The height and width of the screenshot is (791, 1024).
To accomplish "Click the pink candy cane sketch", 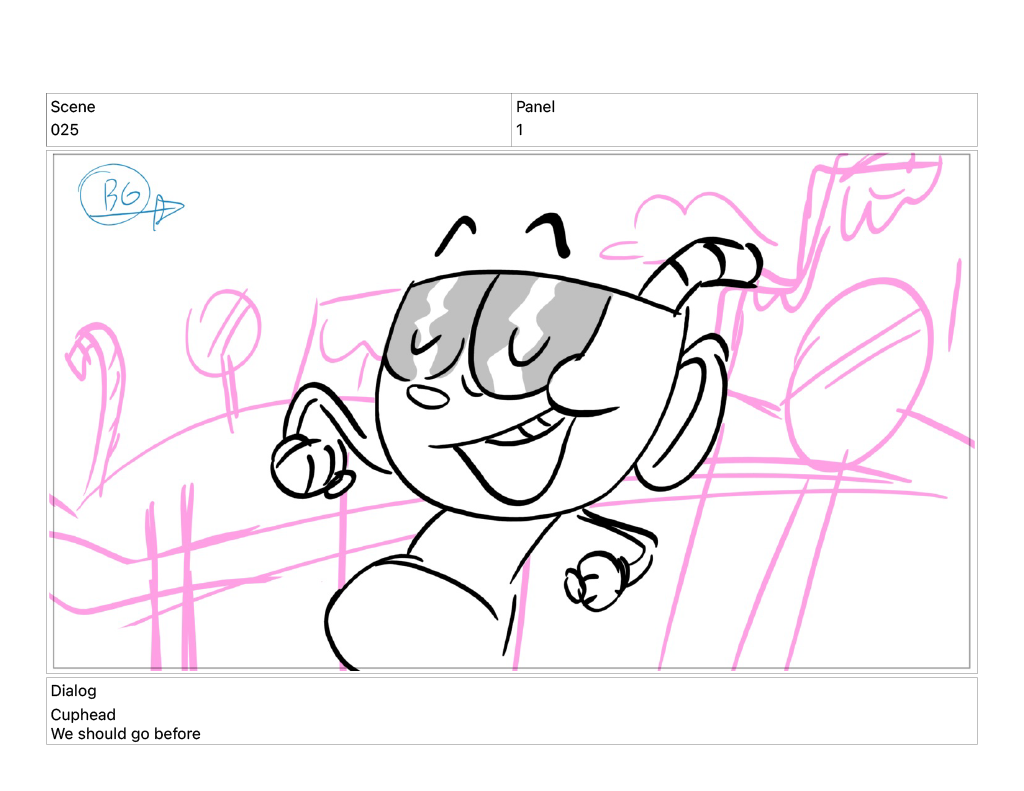I will point(98,380).
